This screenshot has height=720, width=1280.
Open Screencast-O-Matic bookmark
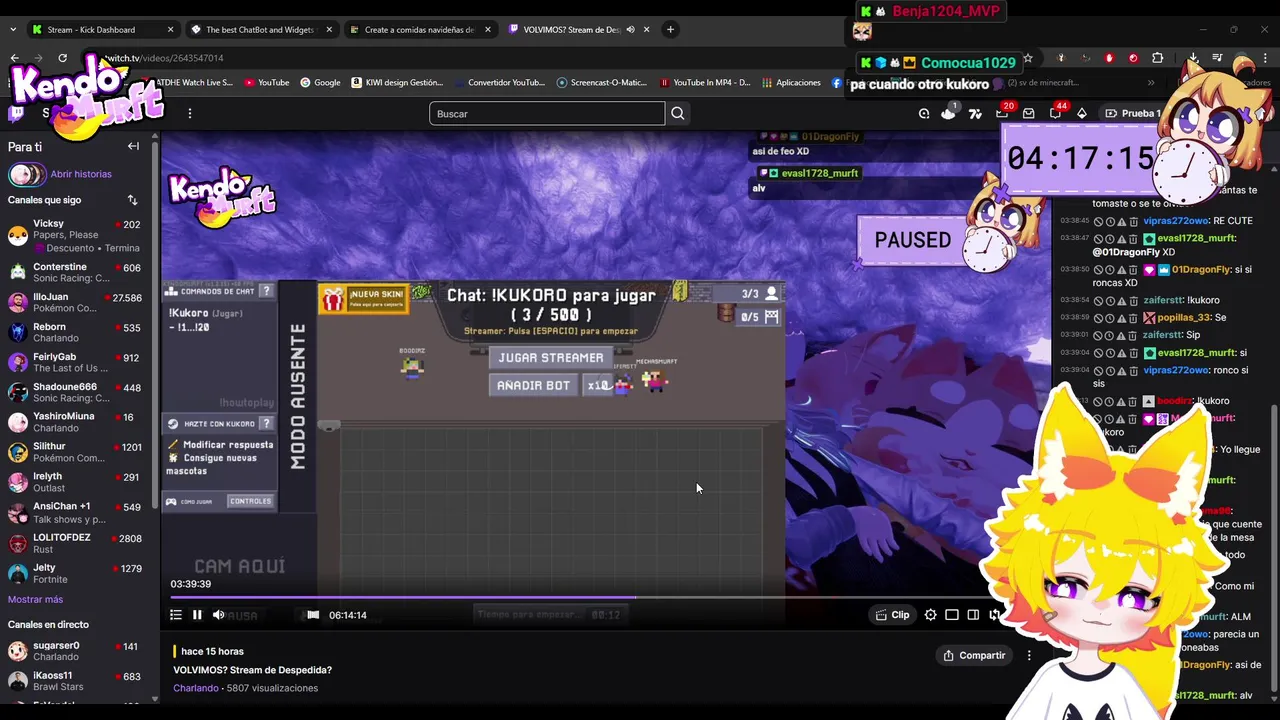pyautogui.click(x=601, y=83)
